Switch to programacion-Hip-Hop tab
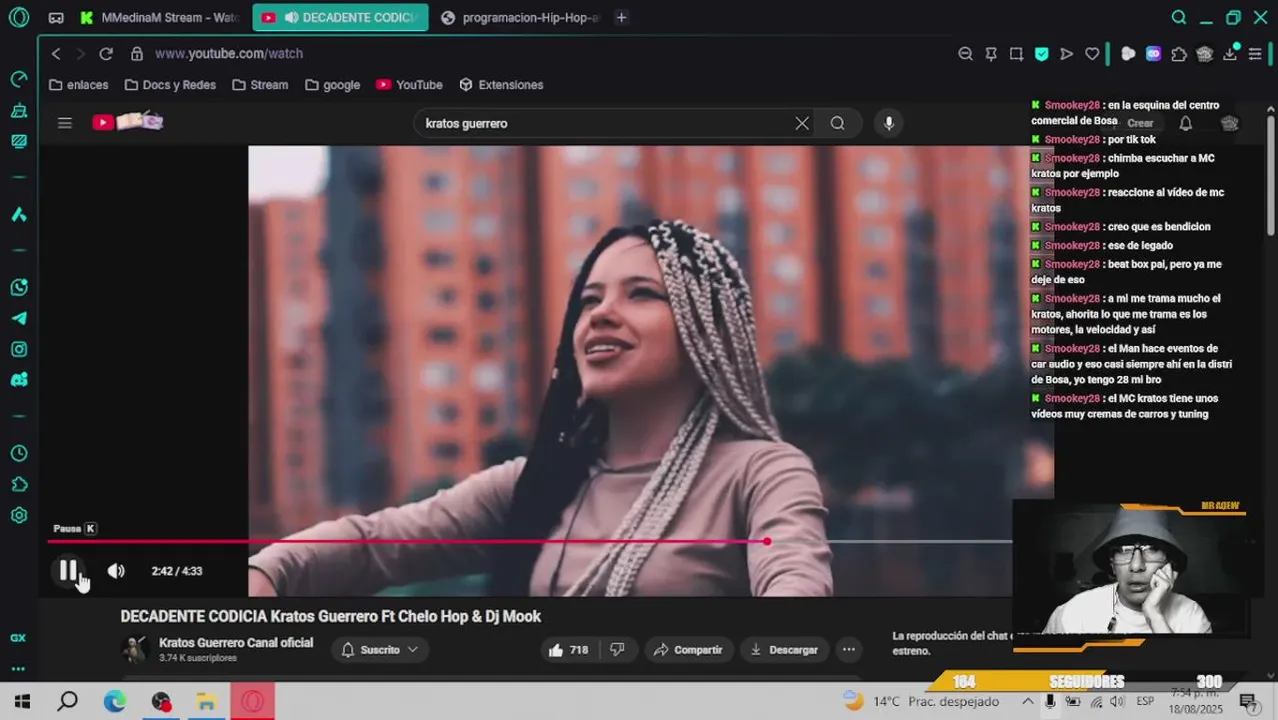1278x720 pixels. (520, 17)
